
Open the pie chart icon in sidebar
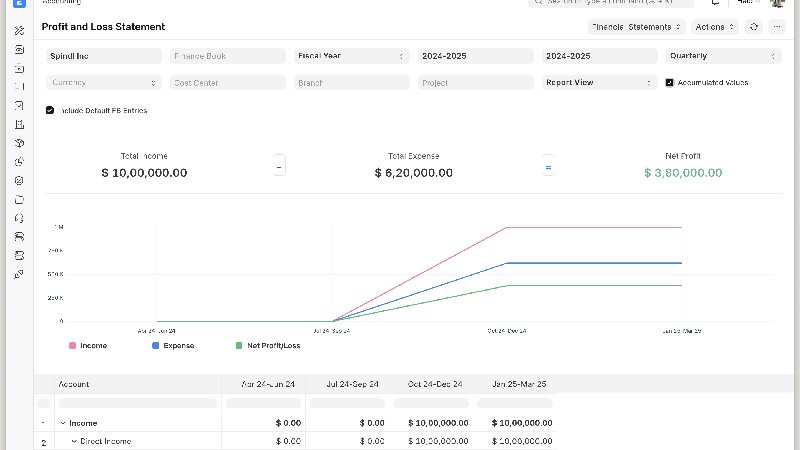[19, 162]
